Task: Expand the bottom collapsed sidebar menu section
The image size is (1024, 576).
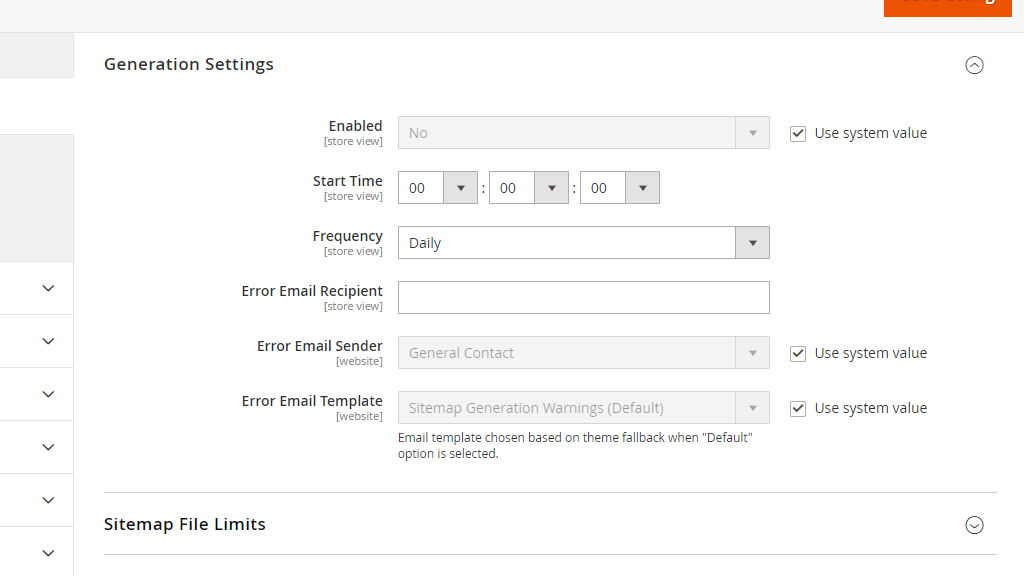Action: point(47,552)
